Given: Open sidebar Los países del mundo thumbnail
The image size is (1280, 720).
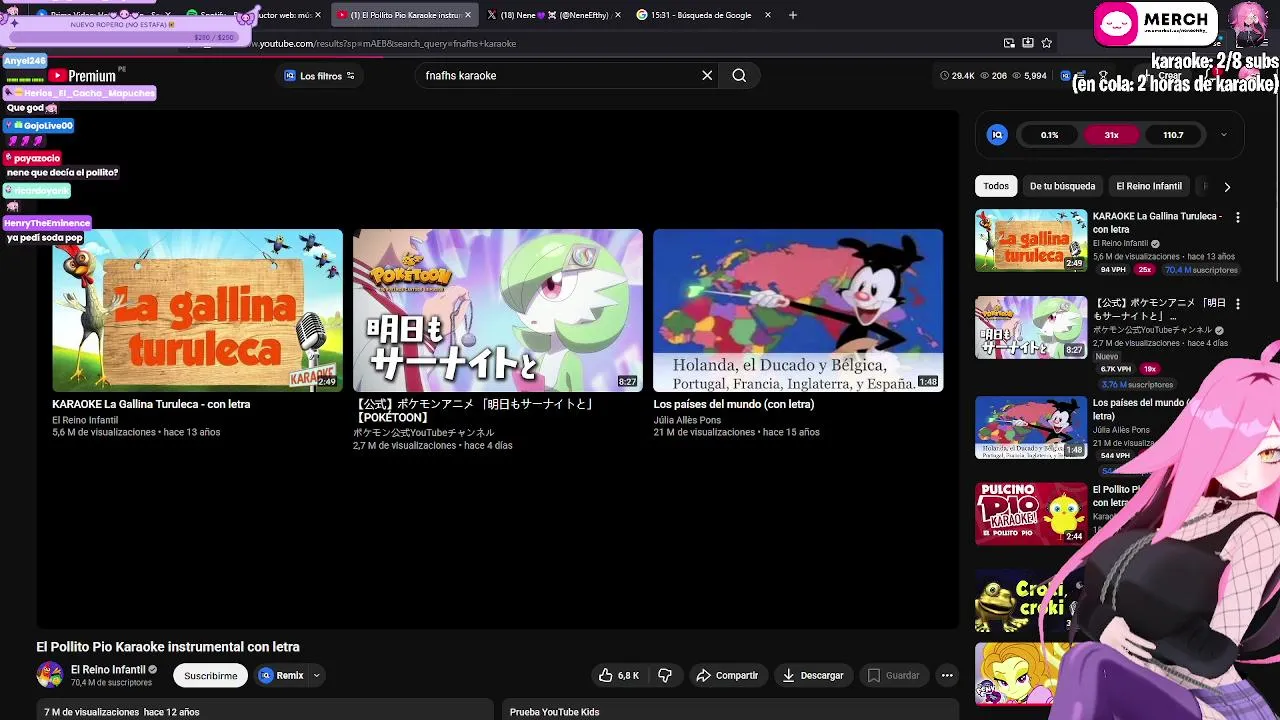Looking at the screenshot, I should (1031, 428).
